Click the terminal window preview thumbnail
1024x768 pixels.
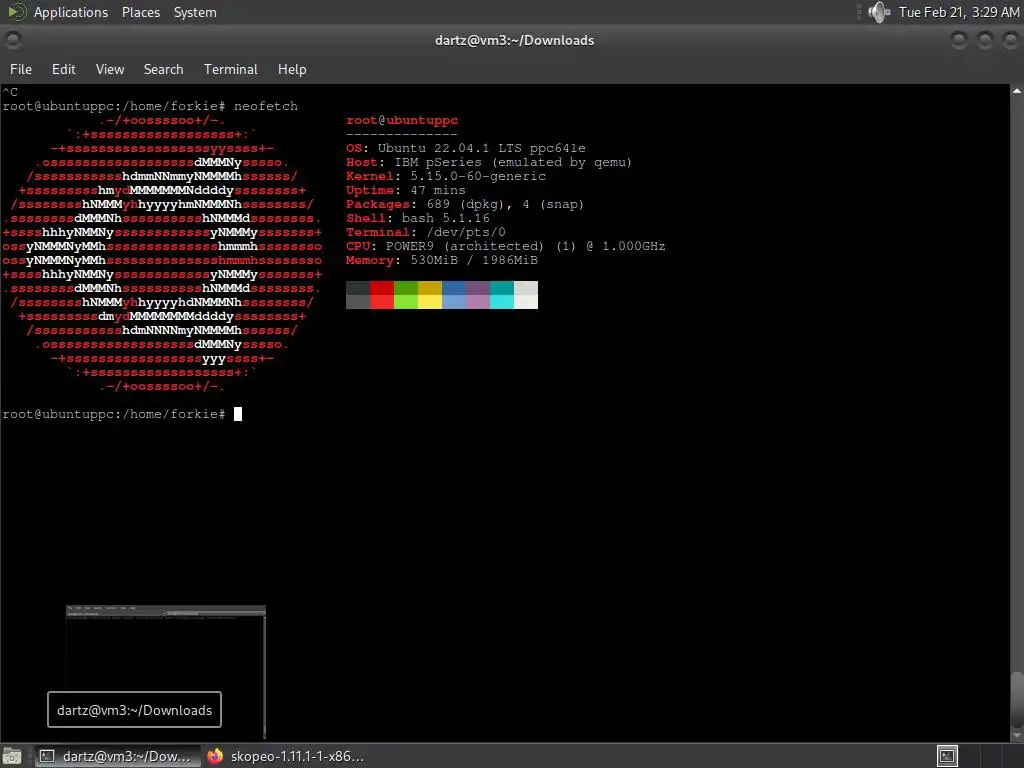tap(166, 671)
